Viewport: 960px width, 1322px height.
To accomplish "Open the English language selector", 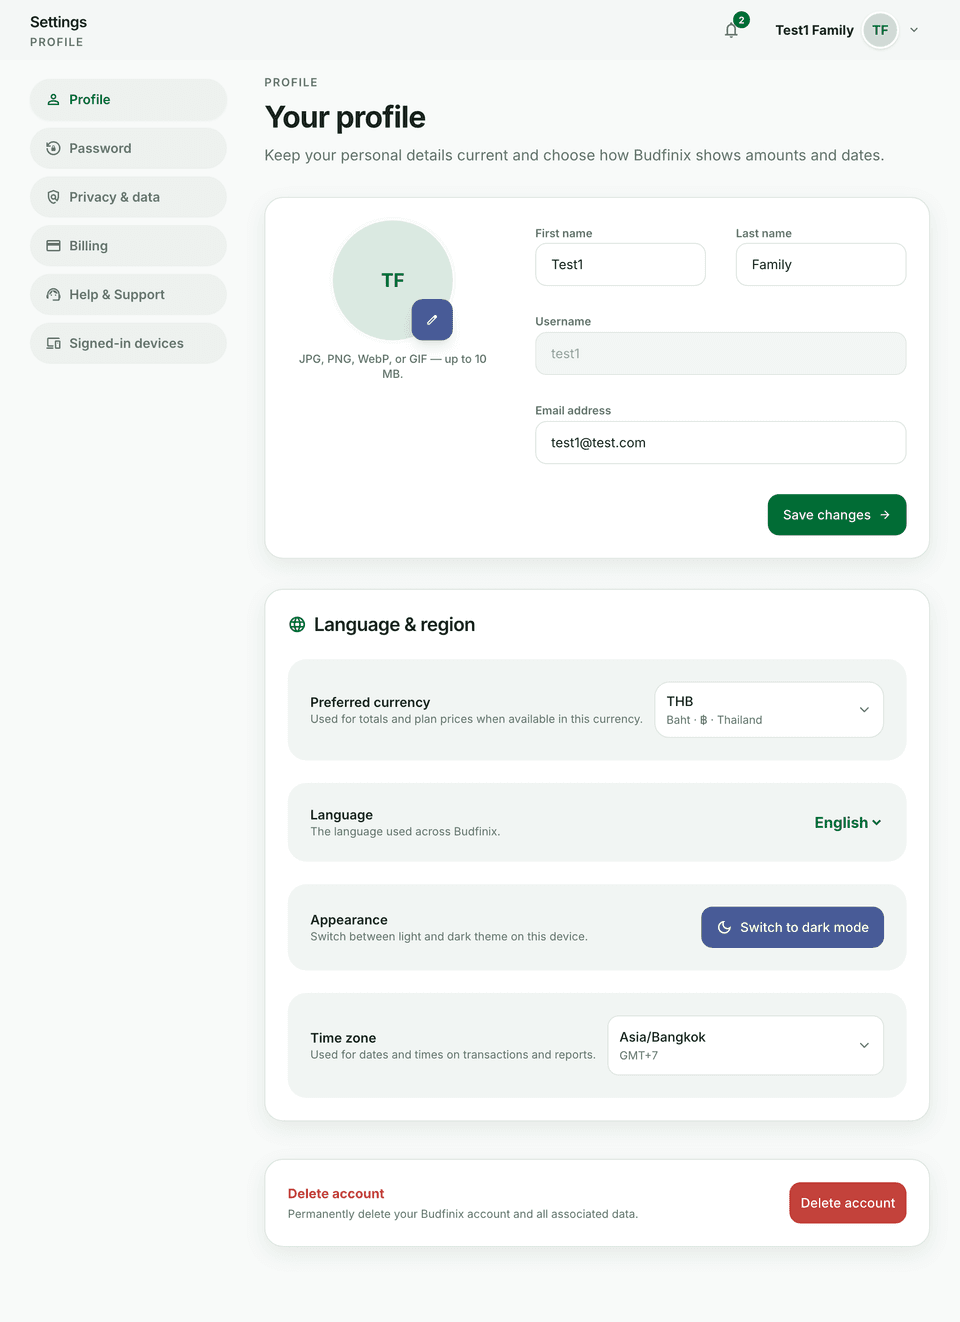I will [848, 823].
